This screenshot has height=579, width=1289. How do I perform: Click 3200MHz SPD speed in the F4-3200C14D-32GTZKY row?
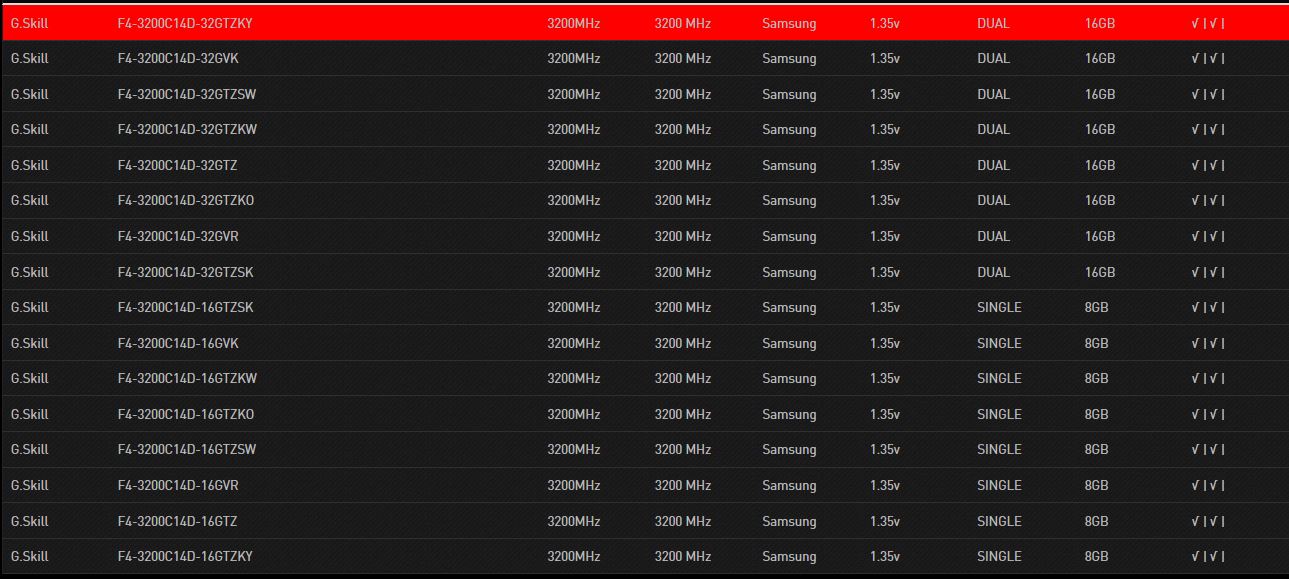(x=574, y=23)
